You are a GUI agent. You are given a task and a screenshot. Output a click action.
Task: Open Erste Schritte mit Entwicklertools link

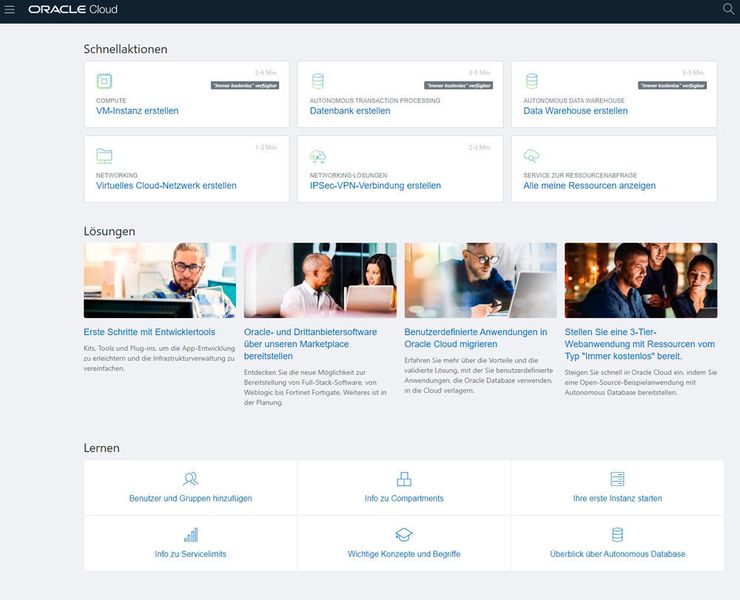149,332
